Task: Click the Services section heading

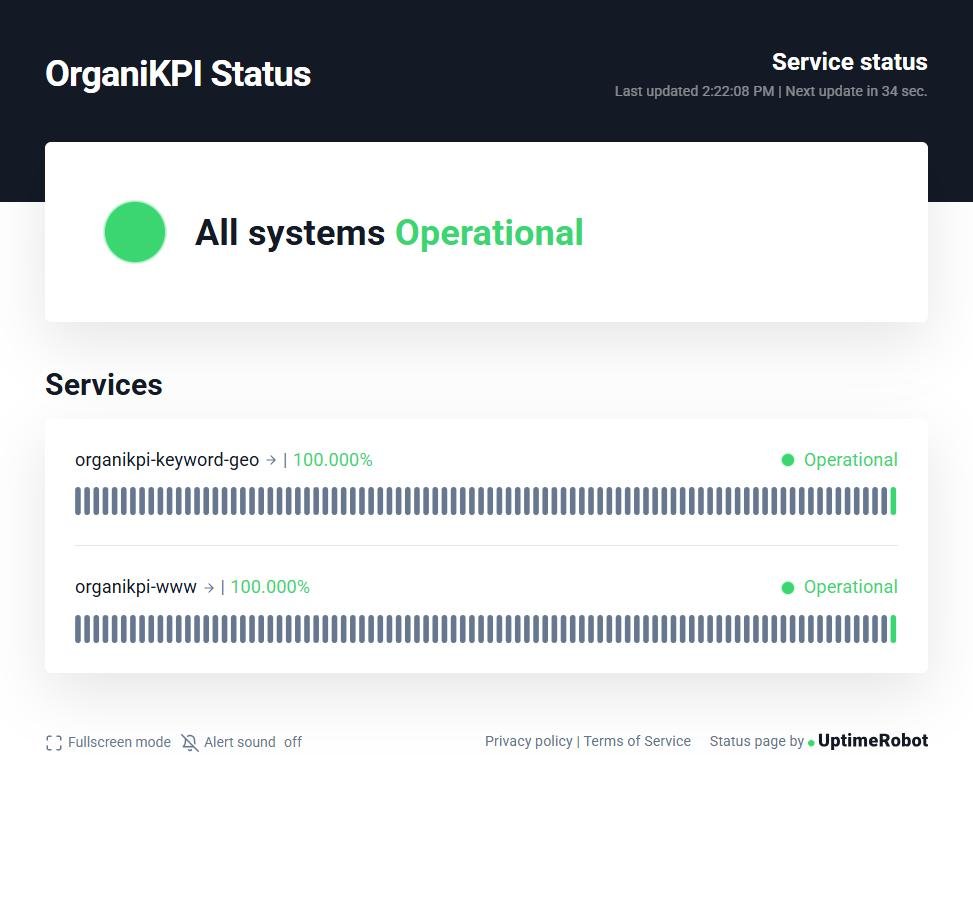Action: 104,385
